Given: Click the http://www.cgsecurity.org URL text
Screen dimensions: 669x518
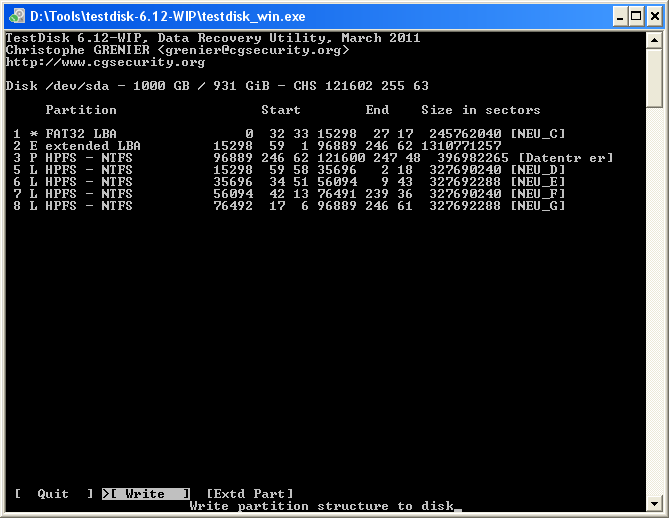Looking at the screenshot, I should coord(105,62).
